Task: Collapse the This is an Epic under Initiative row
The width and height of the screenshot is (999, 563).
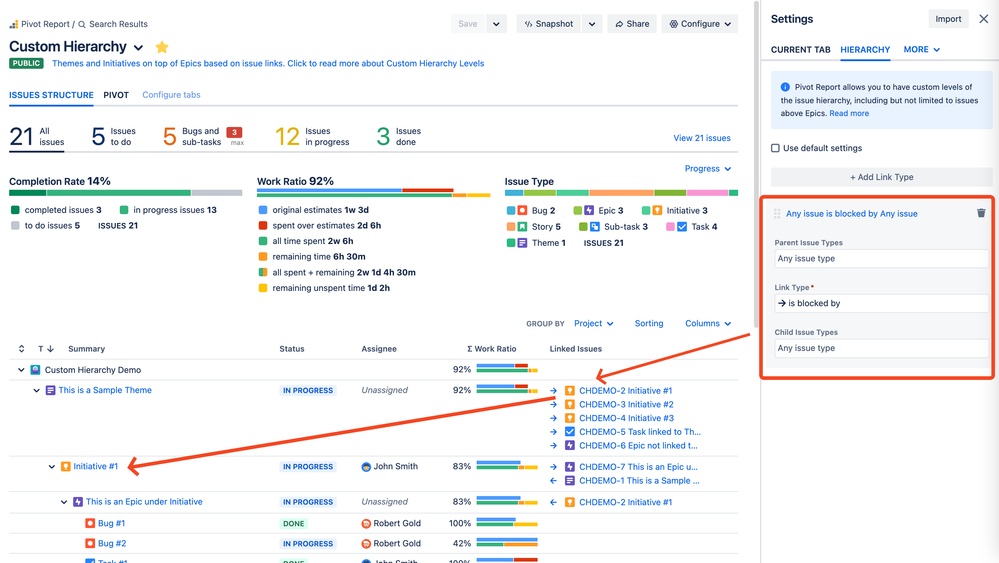Action: tap(64, 502)
